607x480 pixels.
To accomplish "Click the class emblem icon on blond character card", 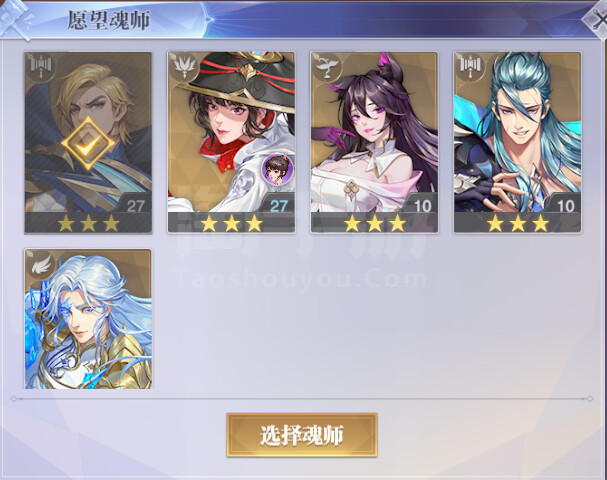I will 40,66.
